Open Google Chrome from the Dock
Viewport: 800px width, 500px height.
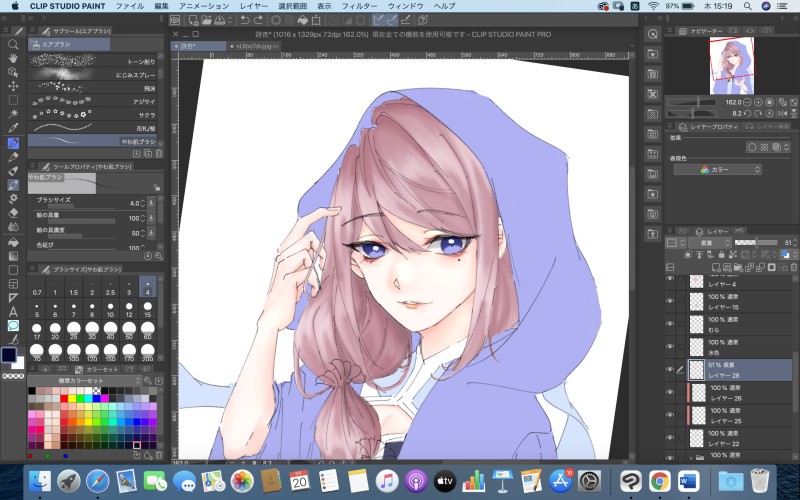click(x=660, y=481)
